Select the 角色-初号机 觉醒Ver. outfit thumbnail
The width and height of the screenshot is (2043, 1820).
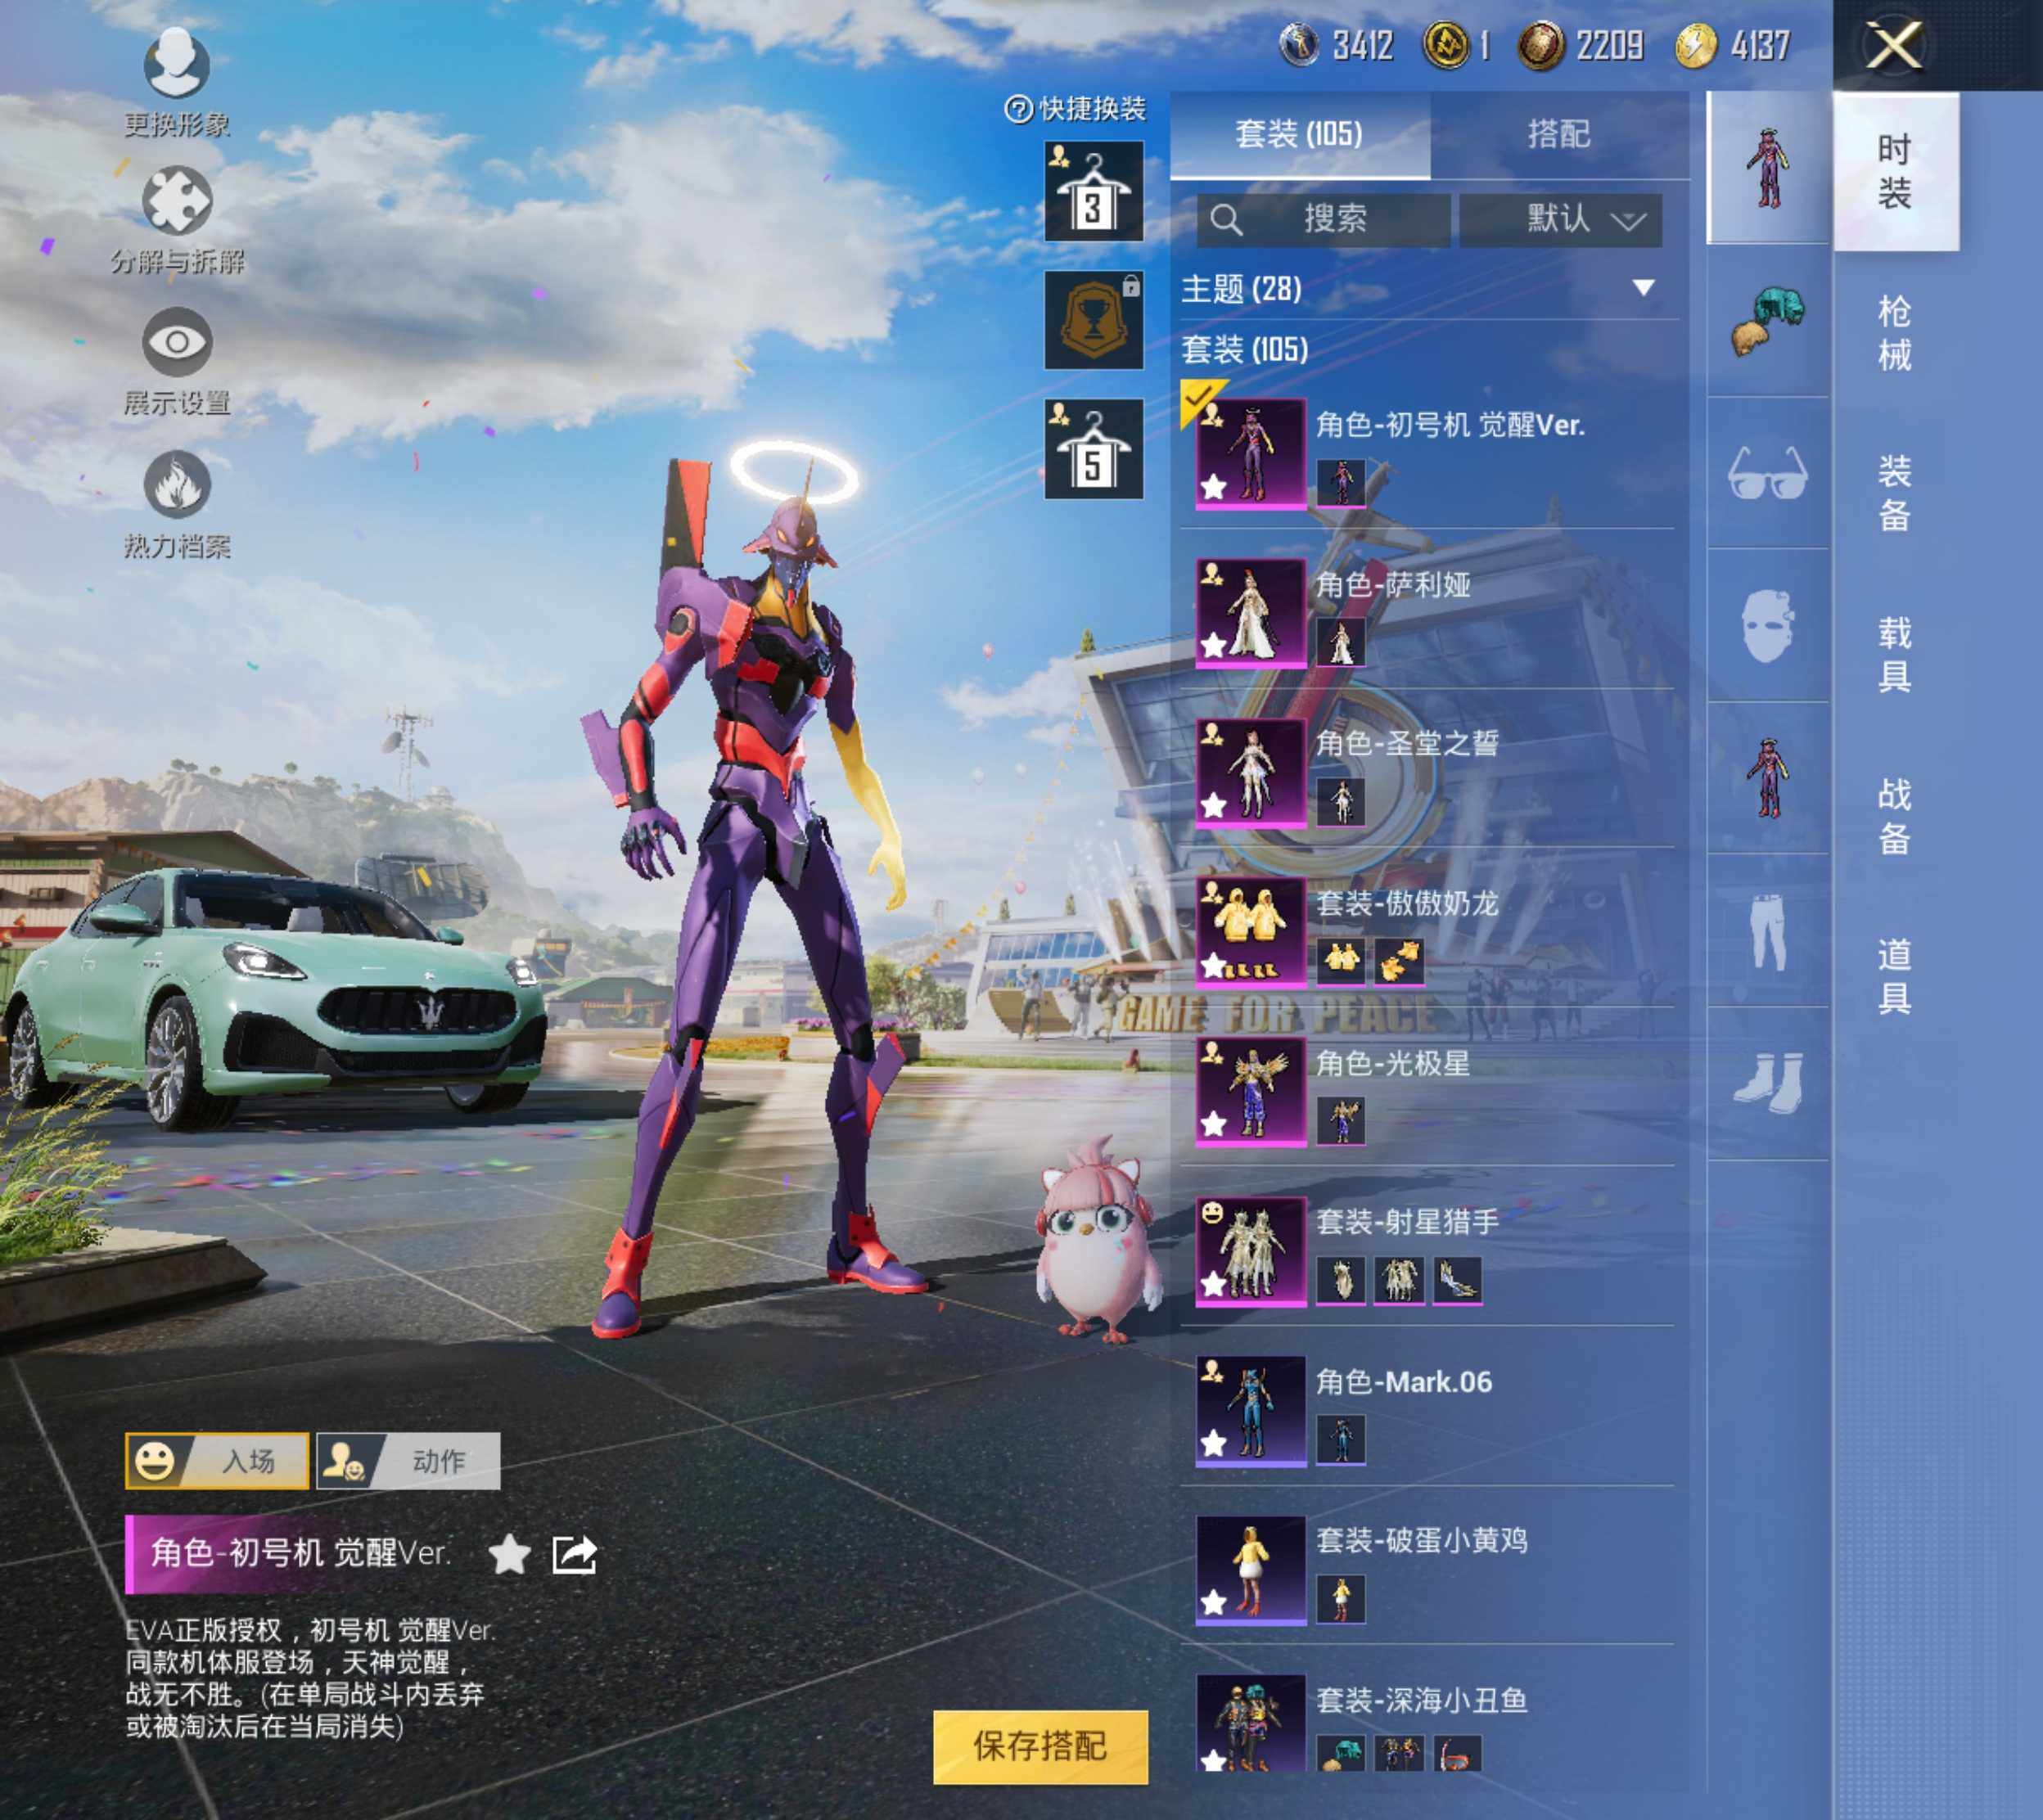(1251, 454)
